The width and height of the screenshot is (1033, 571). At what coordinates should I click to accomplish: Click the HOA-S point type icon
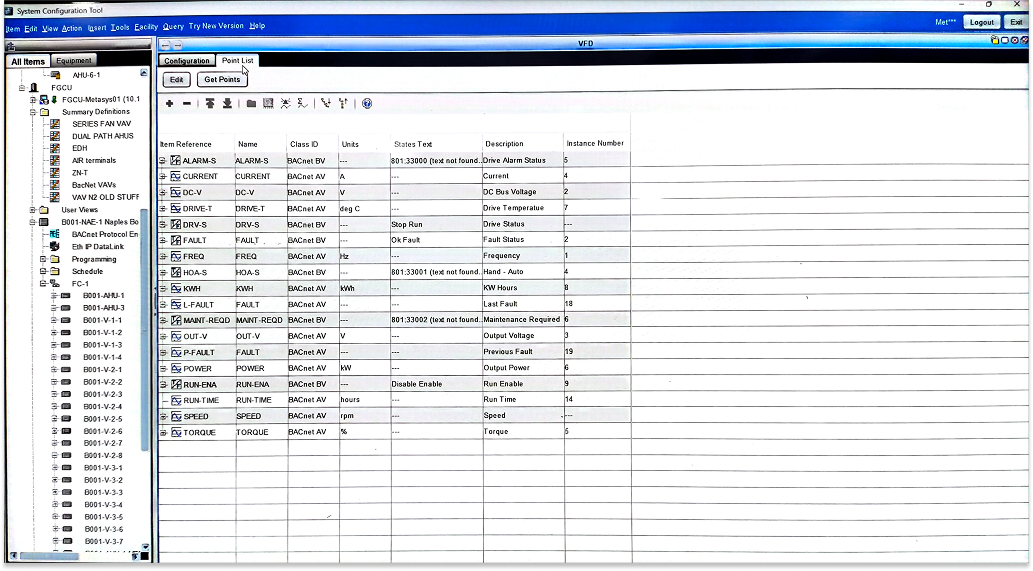pos(176,272)
